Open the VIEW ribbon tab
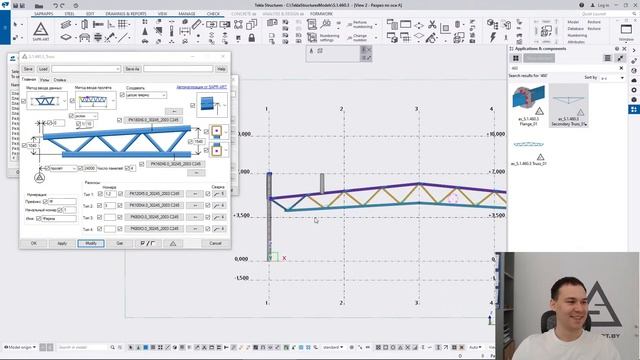The image size is (640, 360). (x=162, y=14)
